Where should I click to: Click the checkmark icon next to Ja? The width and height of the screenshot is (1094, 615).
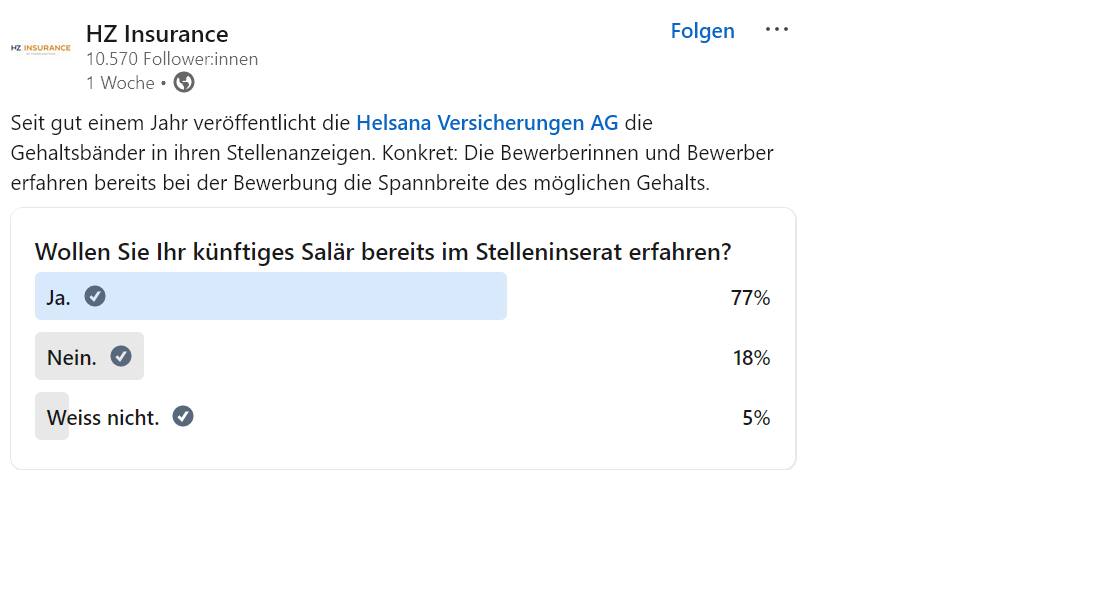(x=93, y=295)
